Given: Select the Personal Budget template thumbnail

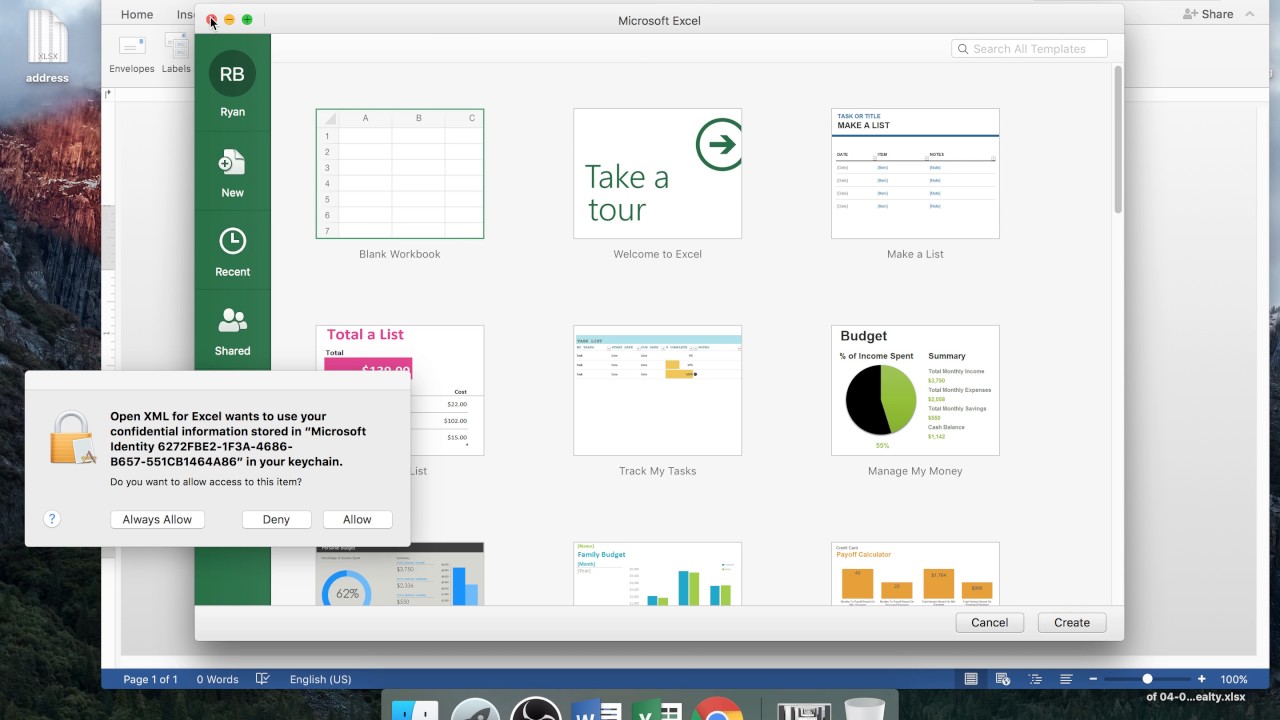Looking at the screenshot, I should pos(400,574).
